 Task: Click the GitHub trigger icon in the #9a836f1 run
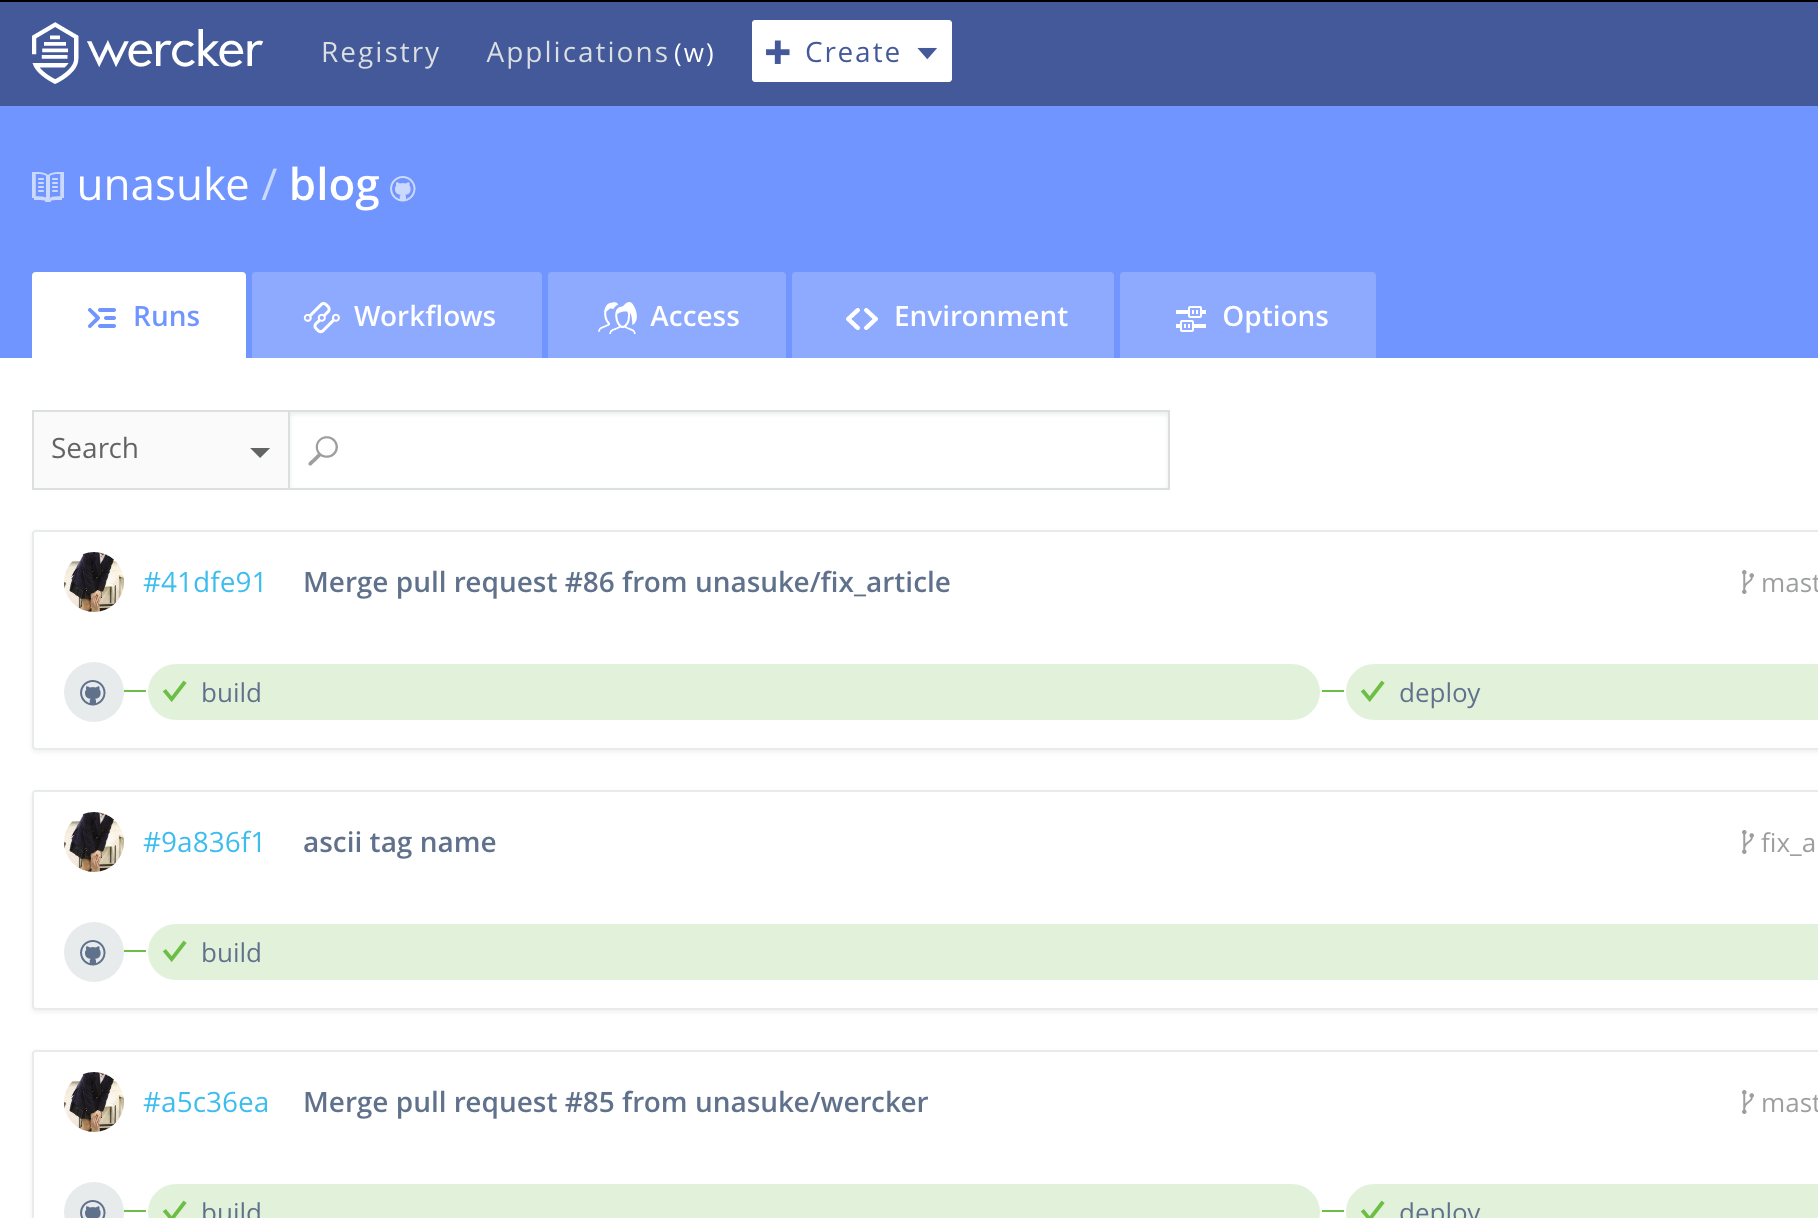click(93, 952)
